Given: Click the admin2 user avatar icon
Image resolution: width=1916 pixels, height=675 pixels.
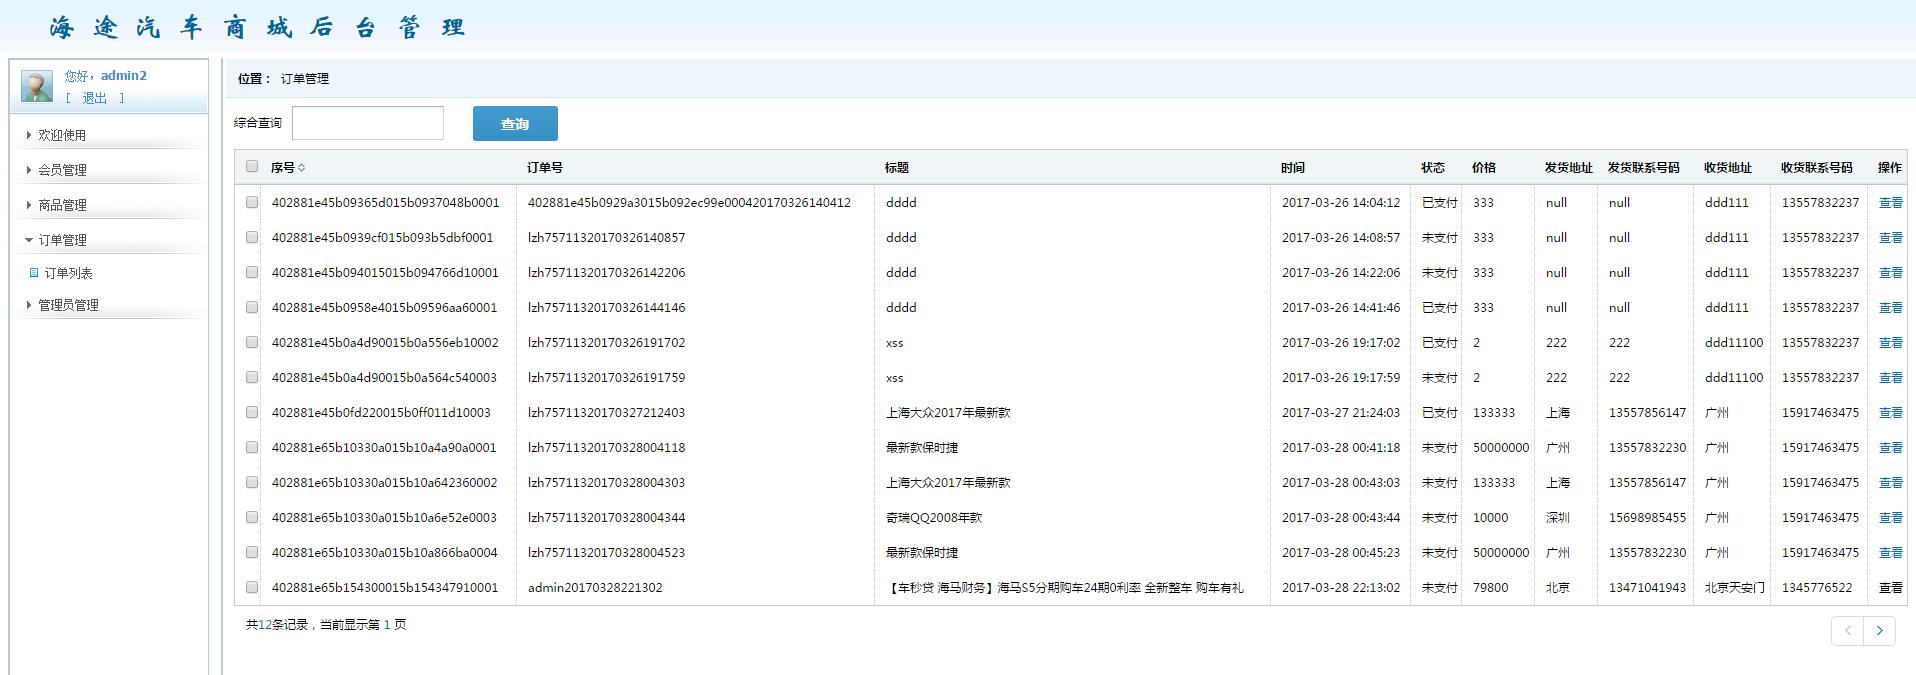Looking at the screenshot, I should click(x=37, y=86).
